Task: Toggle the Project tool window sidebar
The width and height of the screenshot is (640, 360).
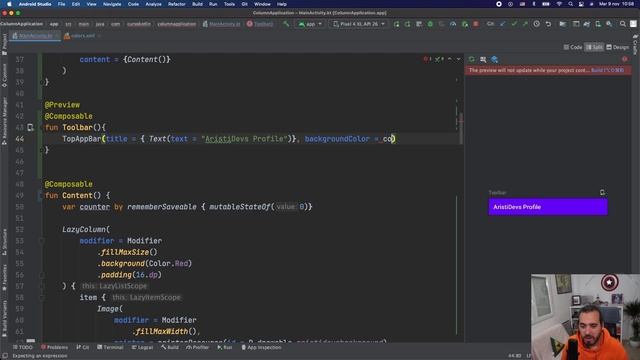Action: (4, 44)
